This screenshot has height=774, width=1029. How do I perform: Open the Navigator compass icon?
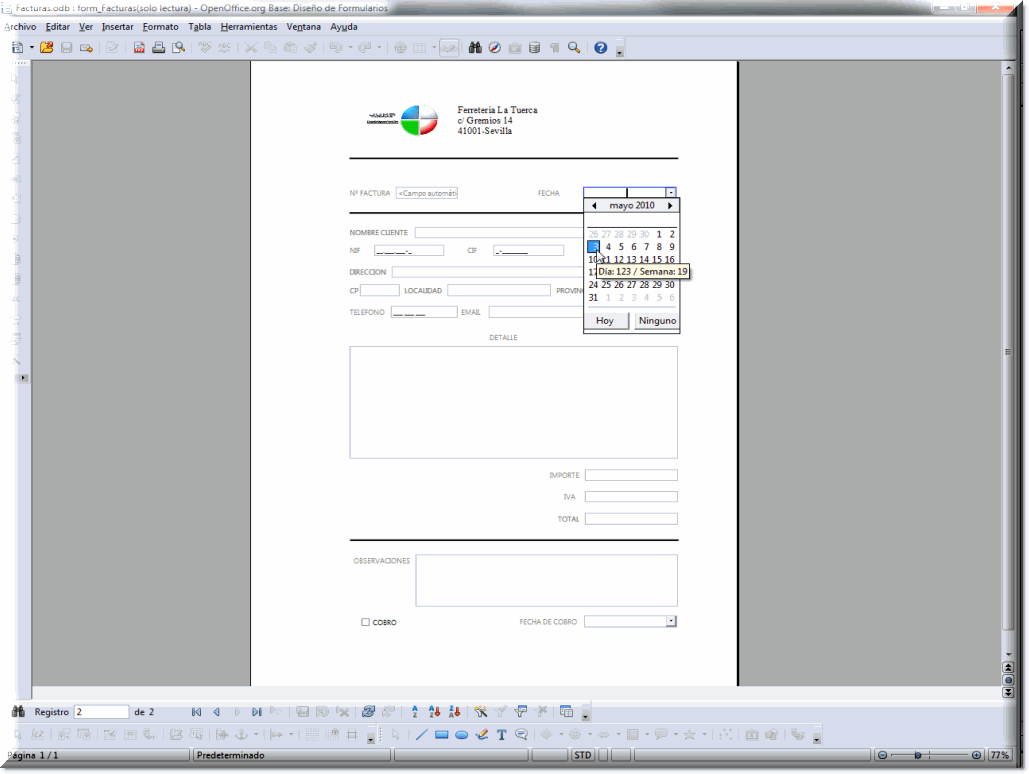(494, 47)
